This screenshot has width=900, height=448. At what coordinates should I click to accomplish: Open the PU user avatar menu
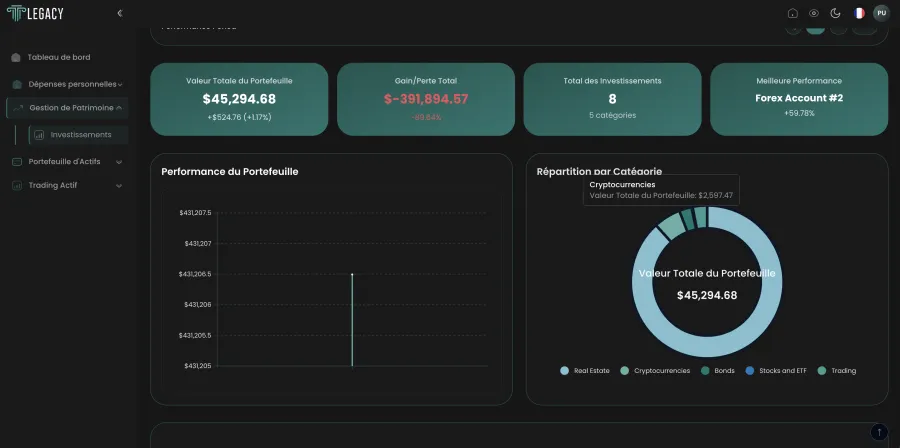[882, 13]
